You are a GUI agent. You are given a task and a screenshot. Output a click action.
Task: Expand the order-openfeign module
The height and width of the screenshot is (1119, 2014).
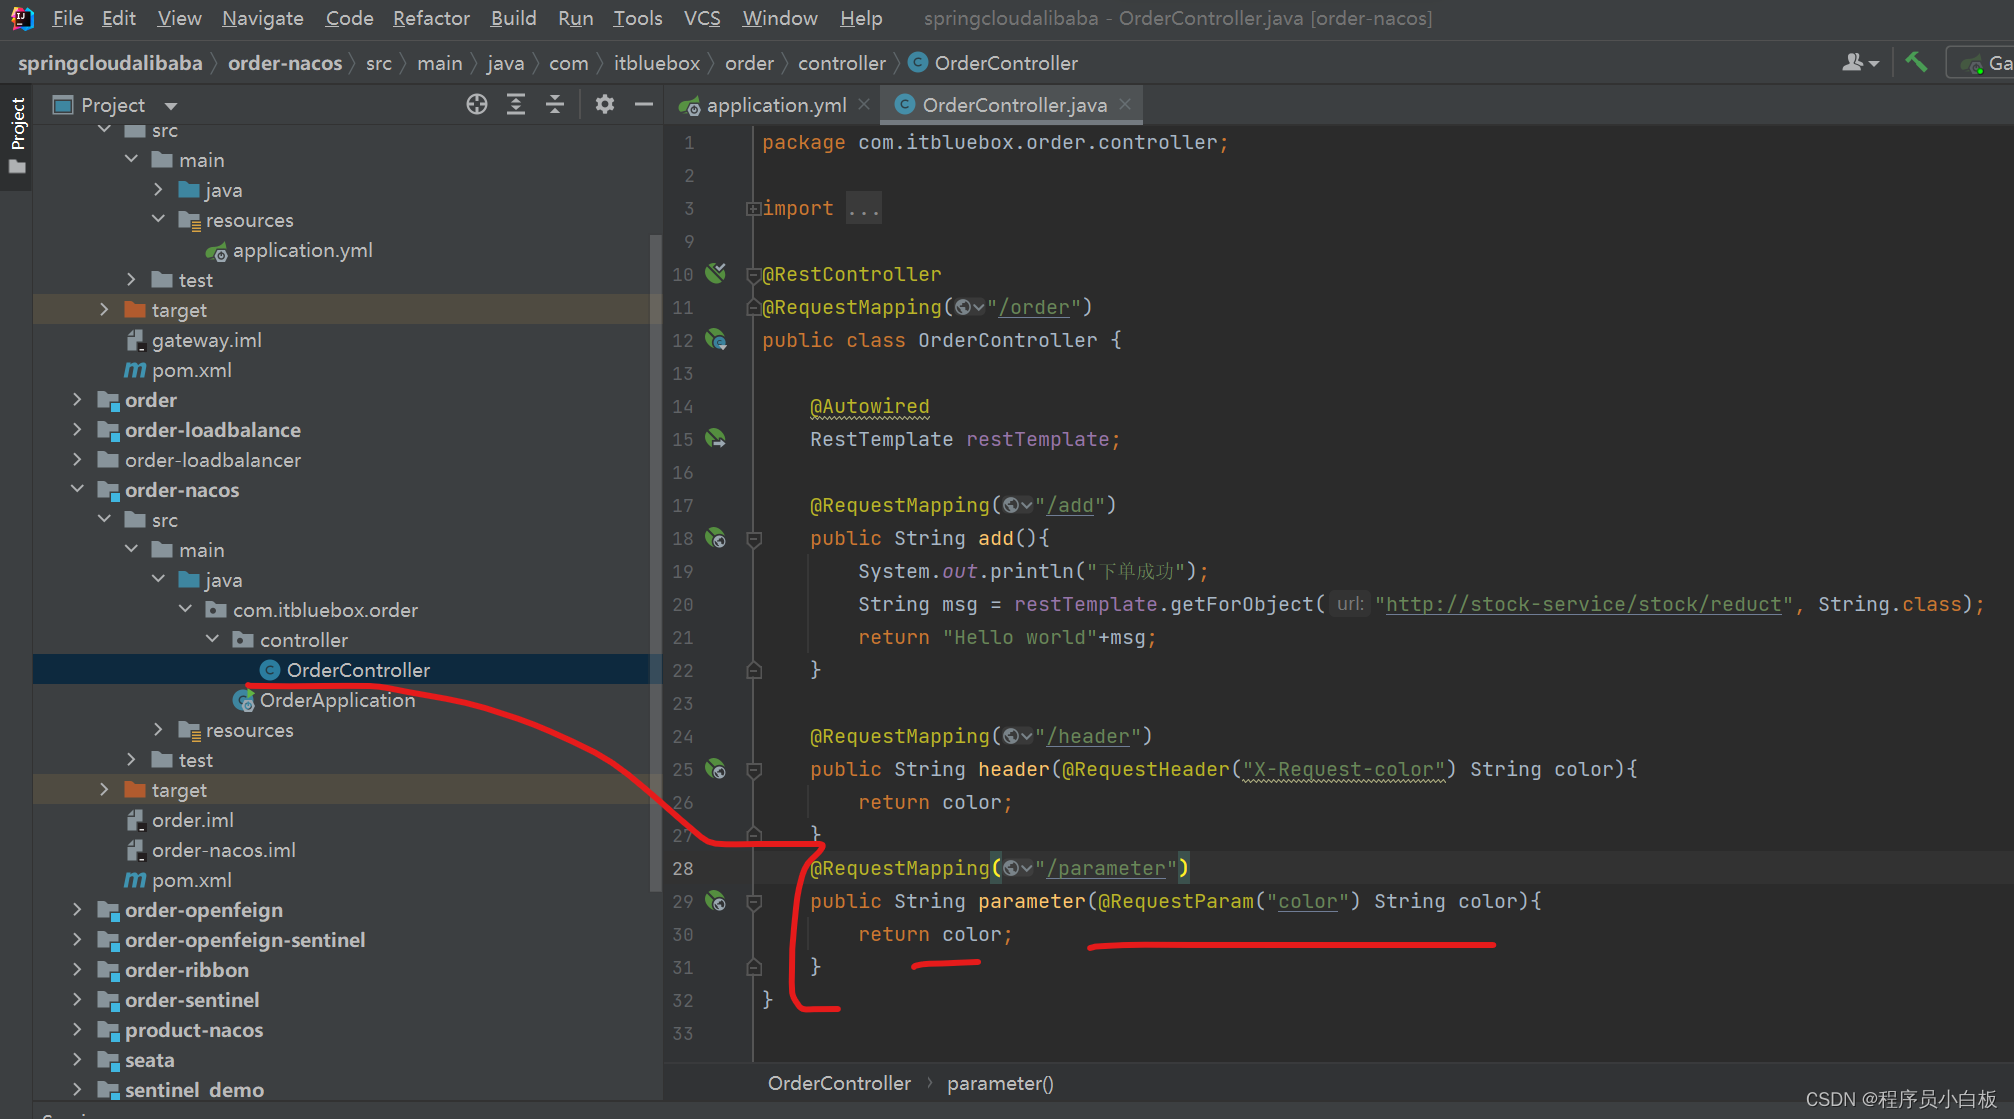tap(77, 910)
